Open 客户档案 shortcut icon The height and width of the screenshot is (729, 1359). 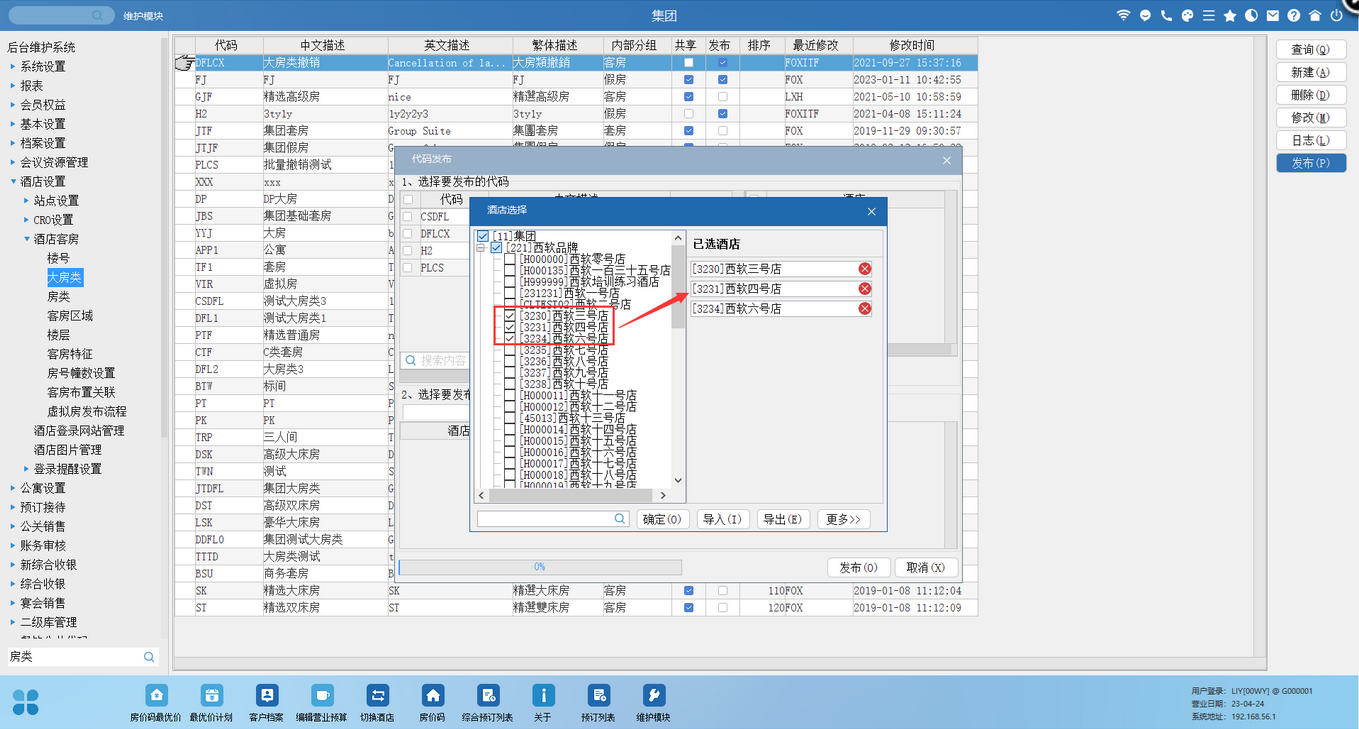click(266, 696)
